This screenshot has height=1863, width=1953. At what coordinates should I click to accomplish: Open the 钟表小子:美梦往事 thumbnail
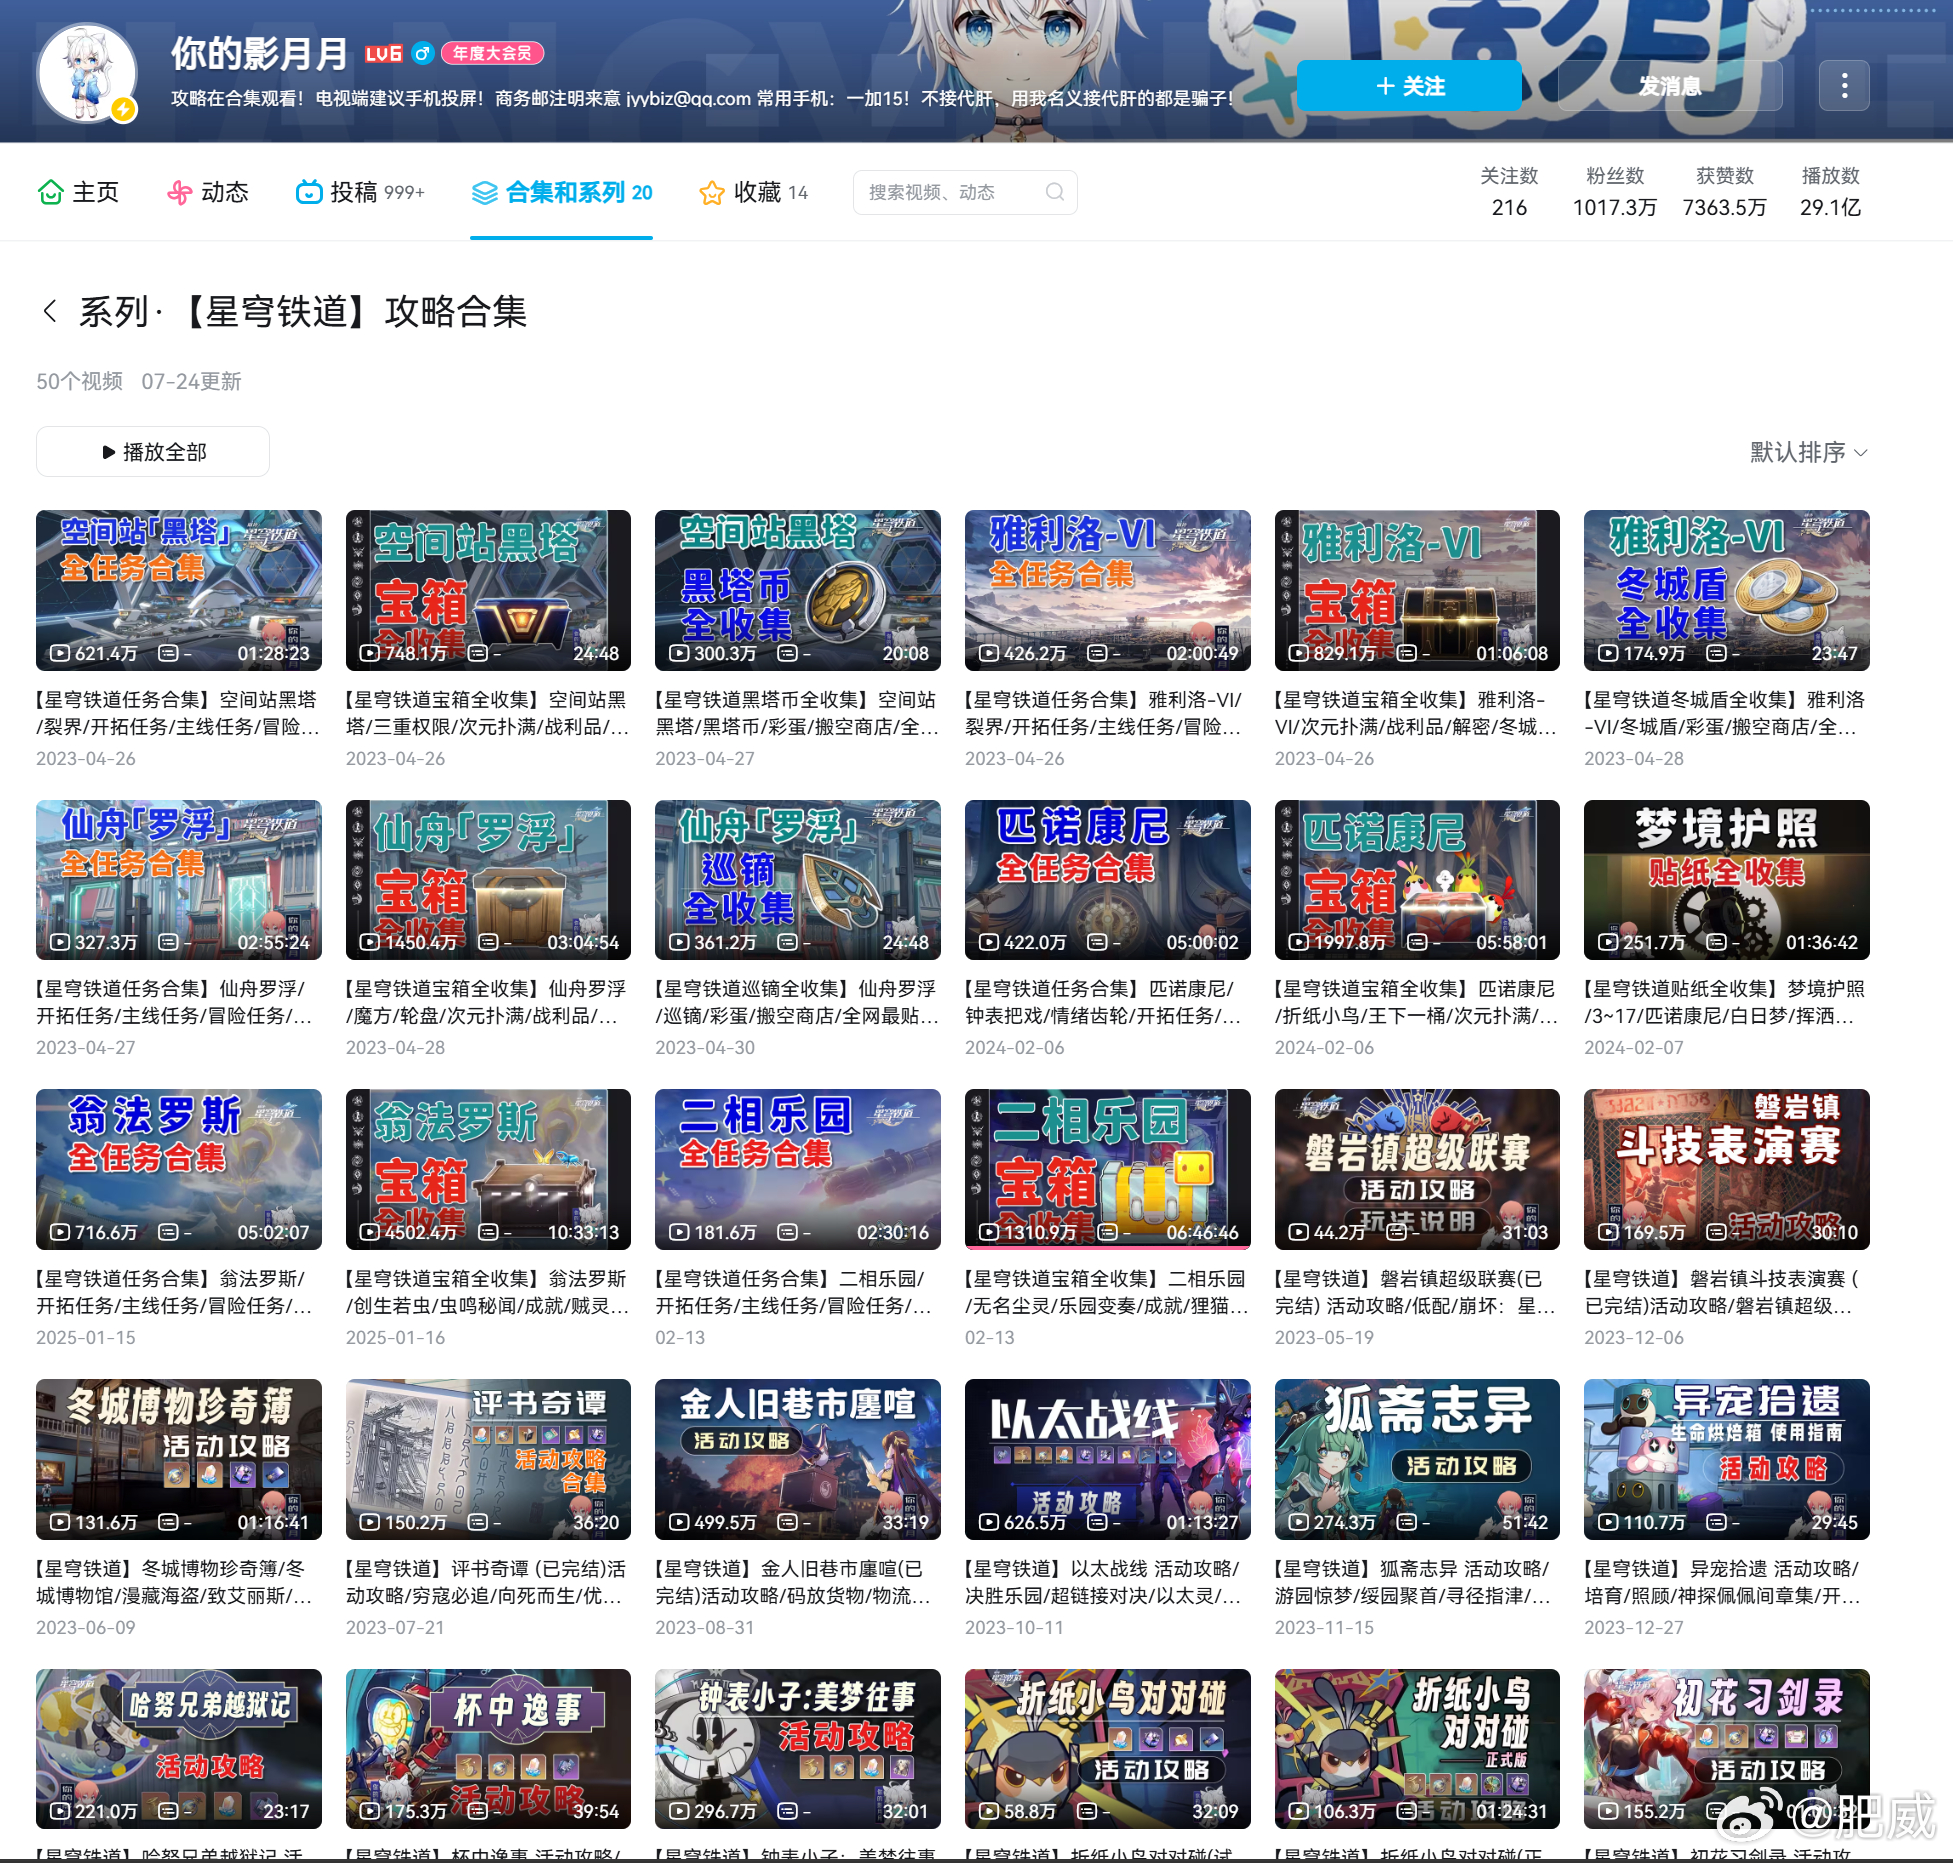798,1749
